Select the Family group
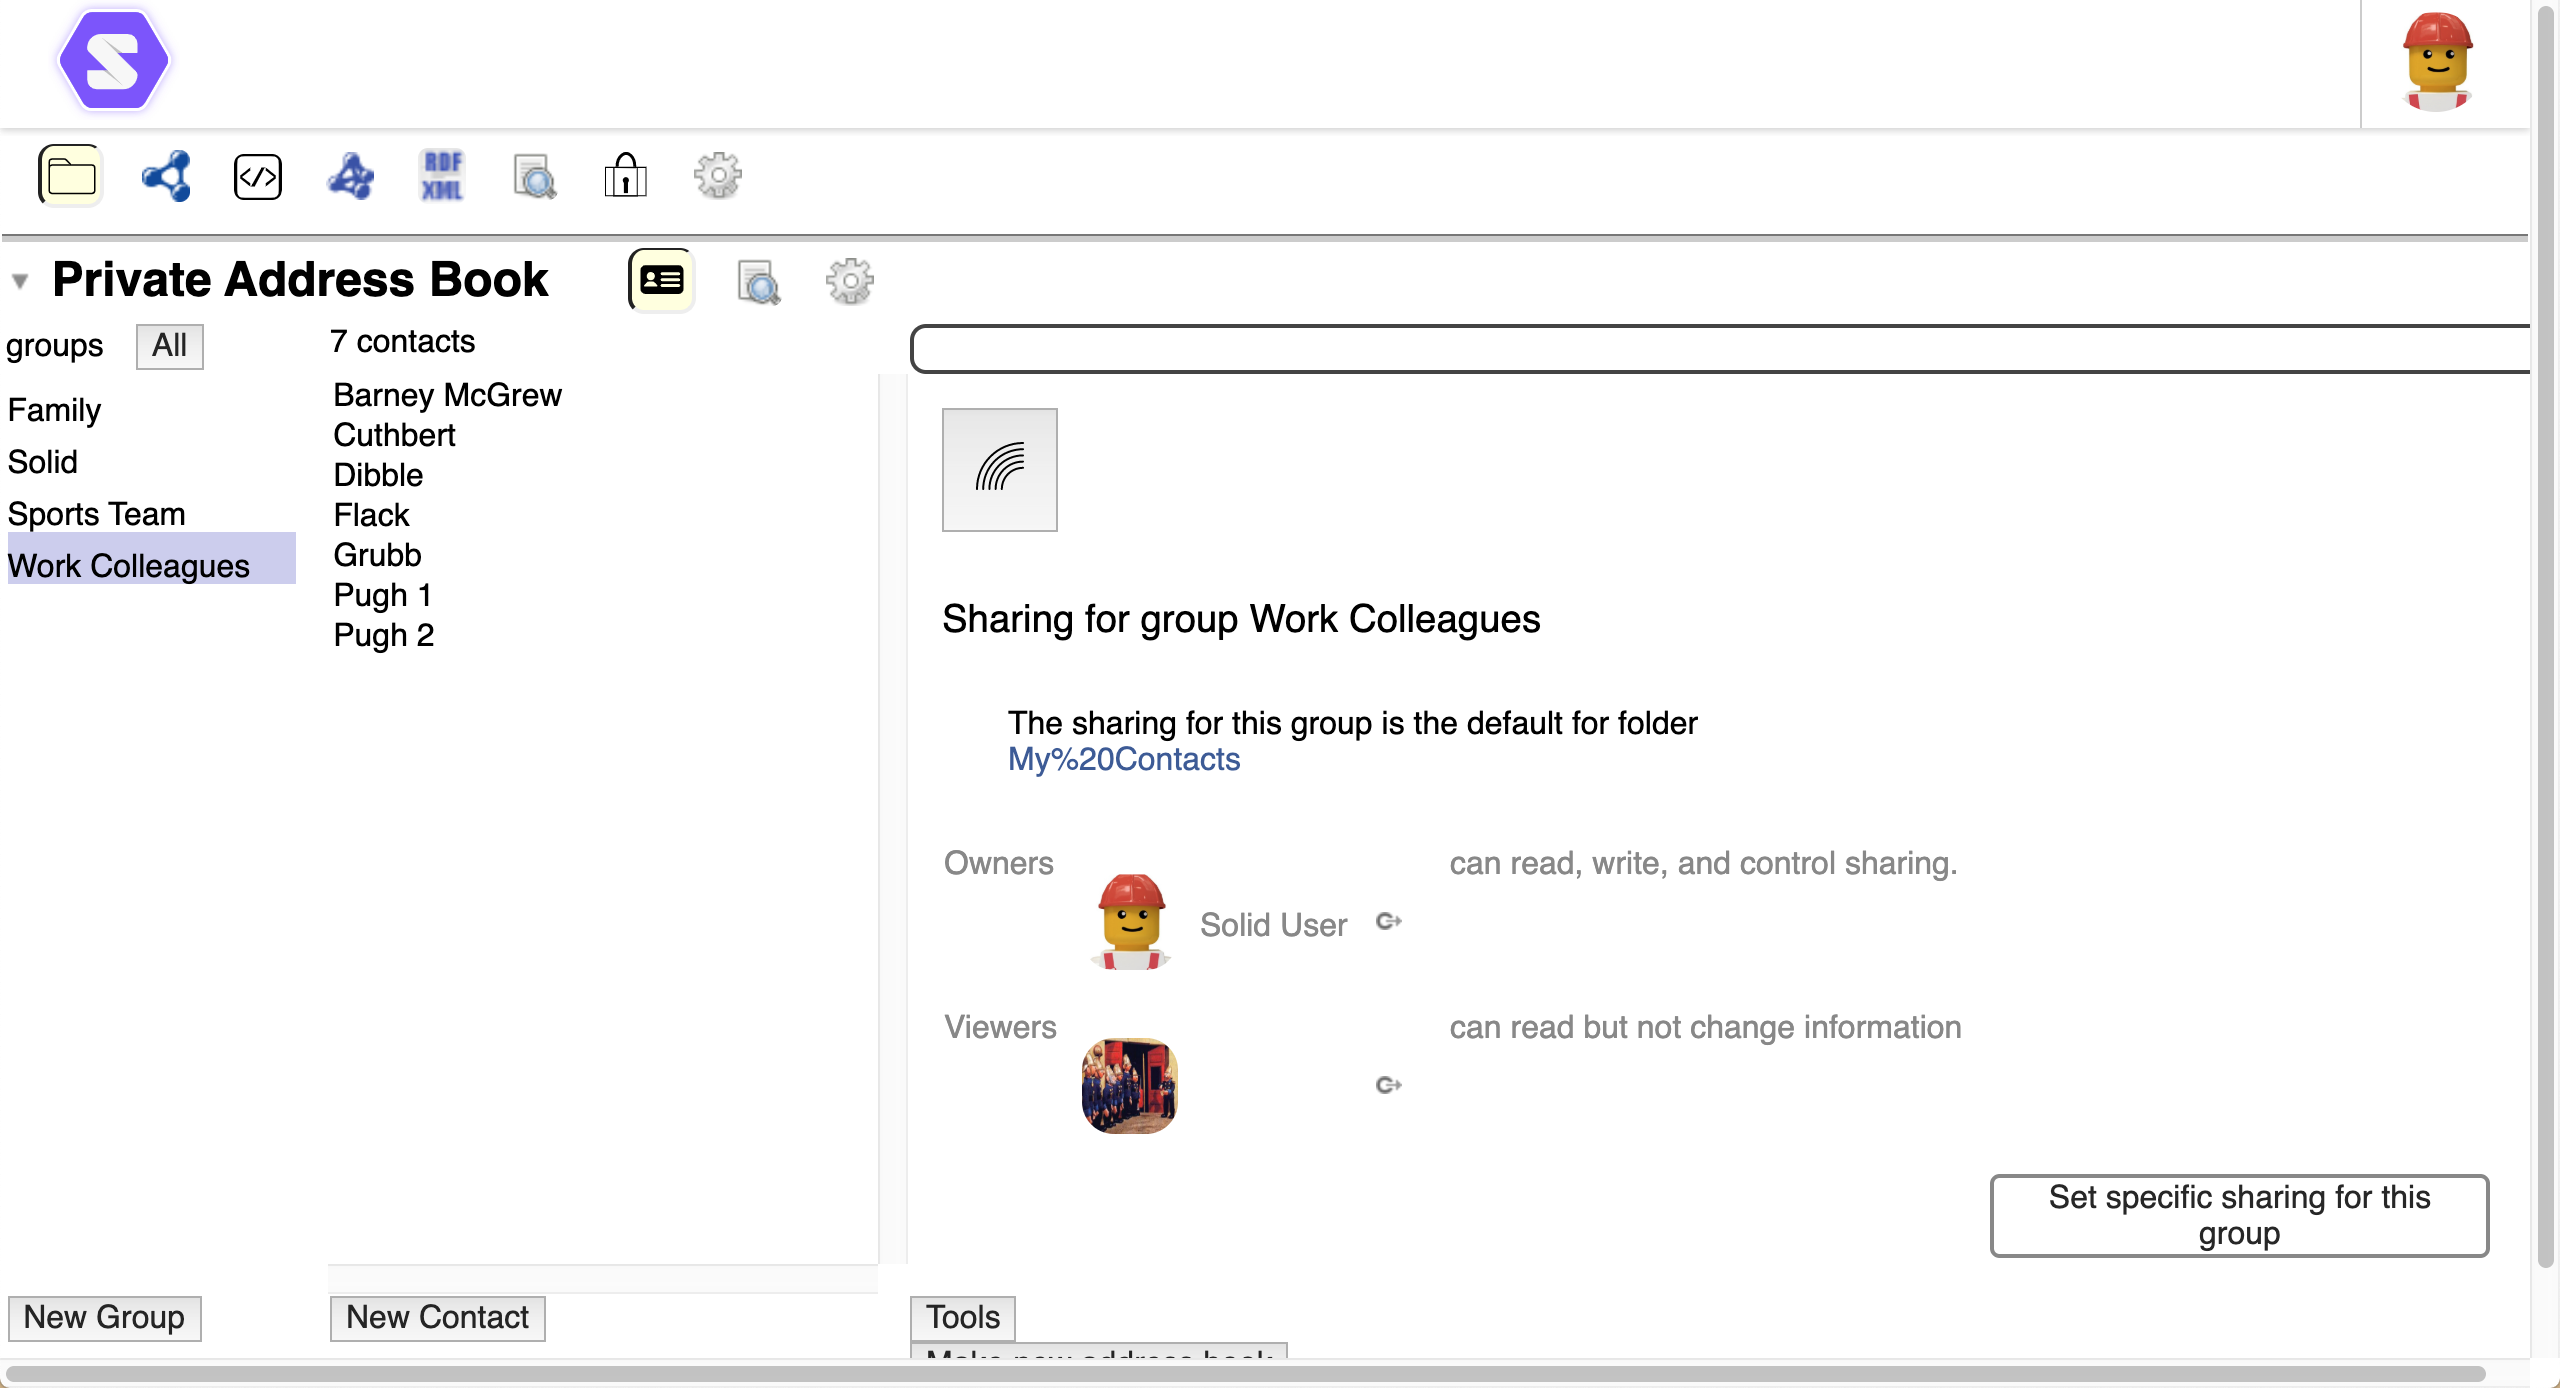The height and width of the screenshot is (1388, 2560). tap(53, 409)
